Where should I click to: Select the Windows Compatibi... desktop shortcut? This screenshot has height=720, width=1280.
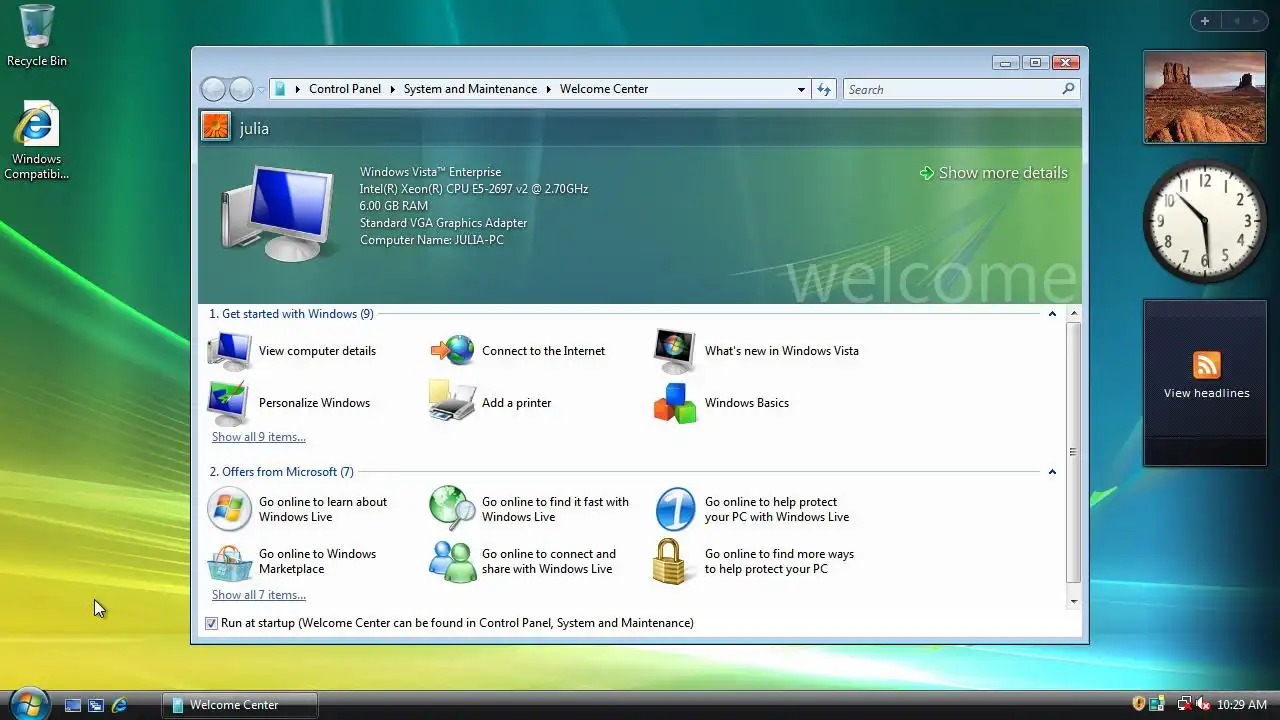(37, 141)
